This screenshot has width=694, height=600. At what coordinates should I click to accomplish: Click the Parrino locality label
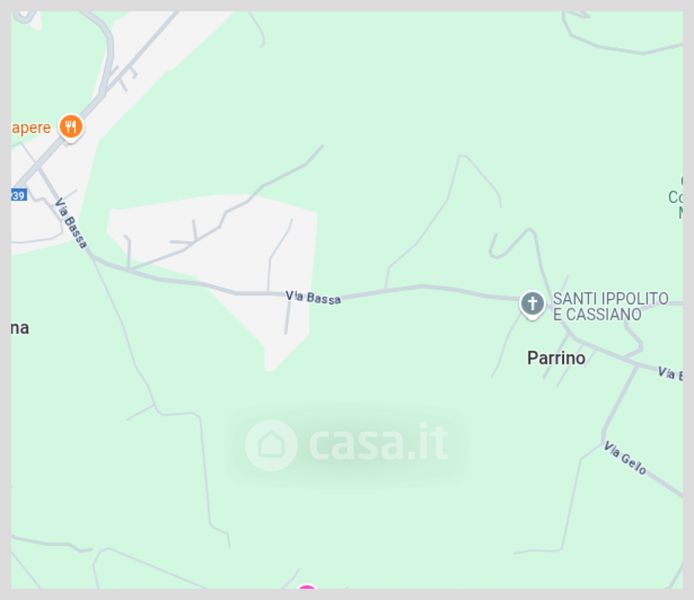coord(556,358)
